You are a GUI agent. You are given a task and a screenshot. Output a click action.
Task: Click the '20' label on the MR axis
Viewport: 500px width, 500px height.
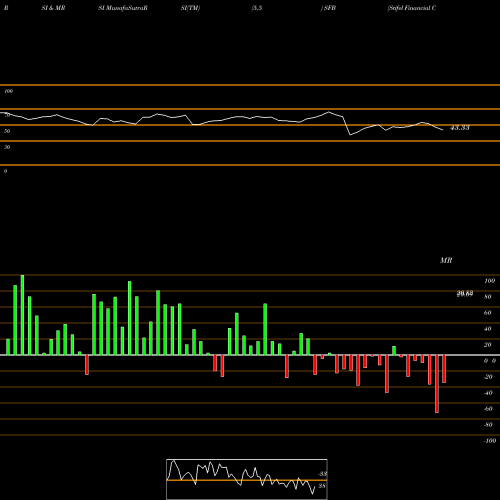[488, 345]
